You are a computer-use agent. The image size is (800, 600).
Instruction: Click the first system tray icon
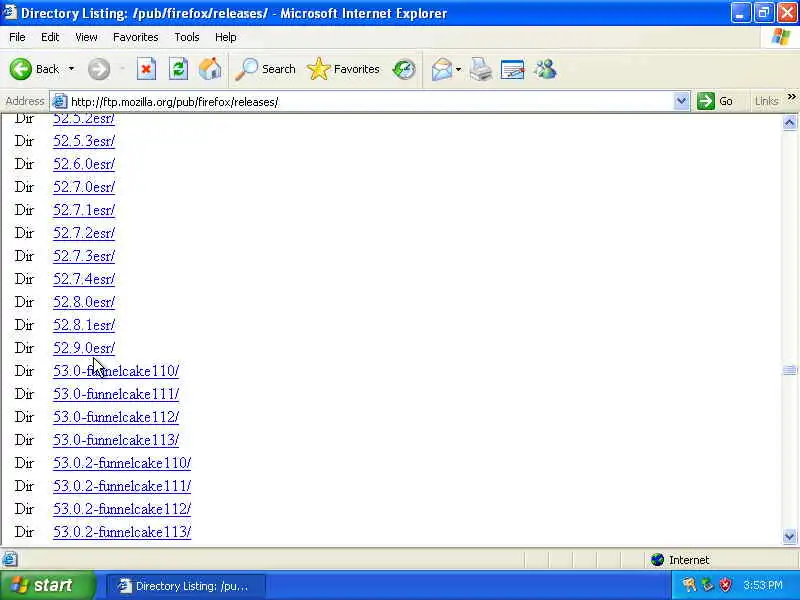point(689,585)
